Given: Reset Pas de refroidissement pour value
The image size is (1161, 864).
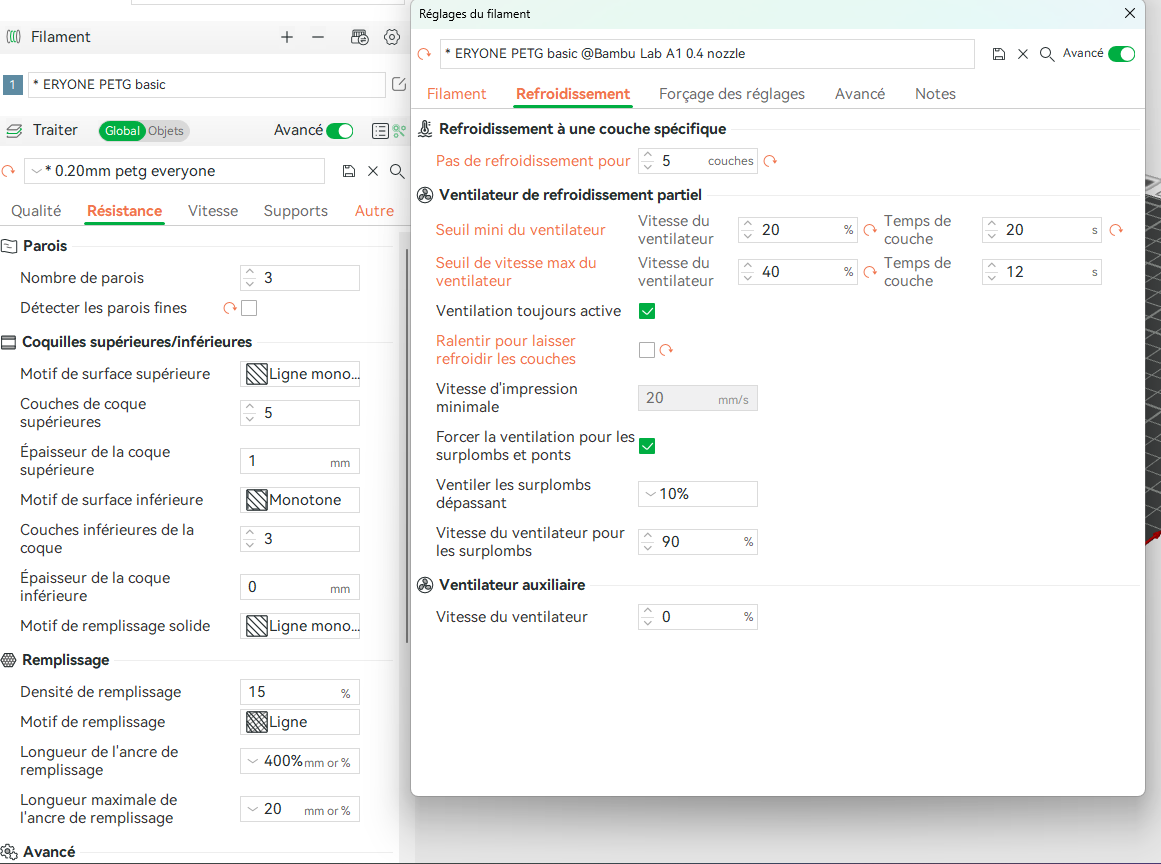Looking at the screenshot, I should pyautogui.click(x=770, y=161).
